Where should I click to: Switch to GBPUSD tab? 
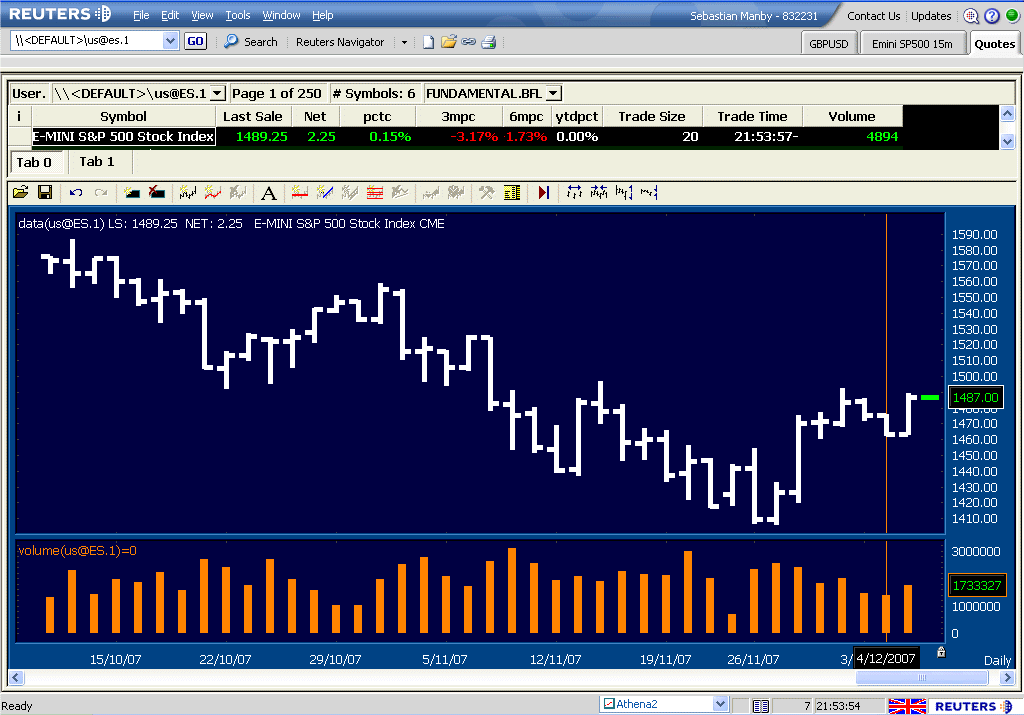click(x=829, y=44)
